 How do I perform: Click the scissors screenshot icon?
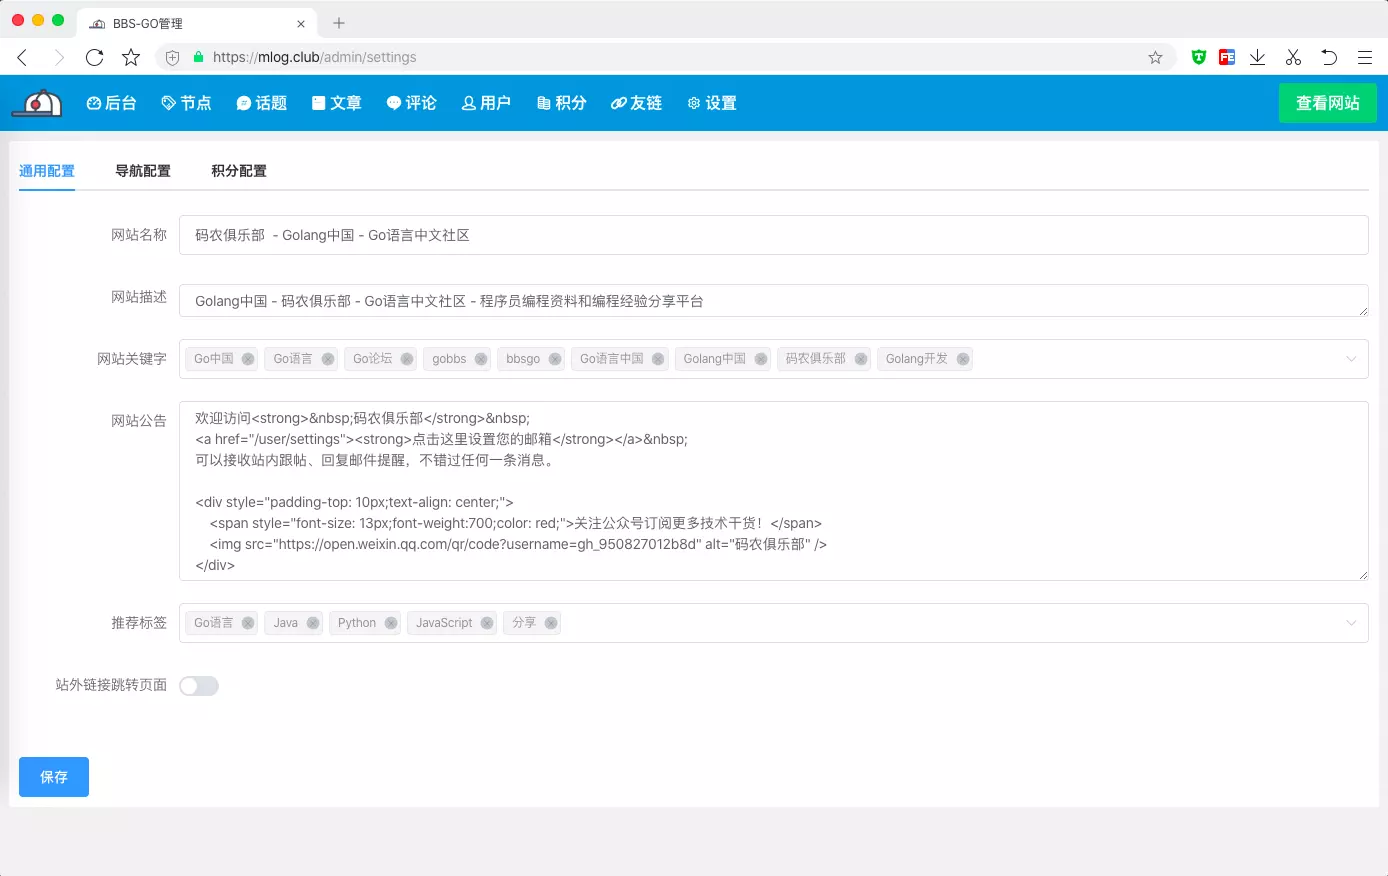coord(1293,57)
